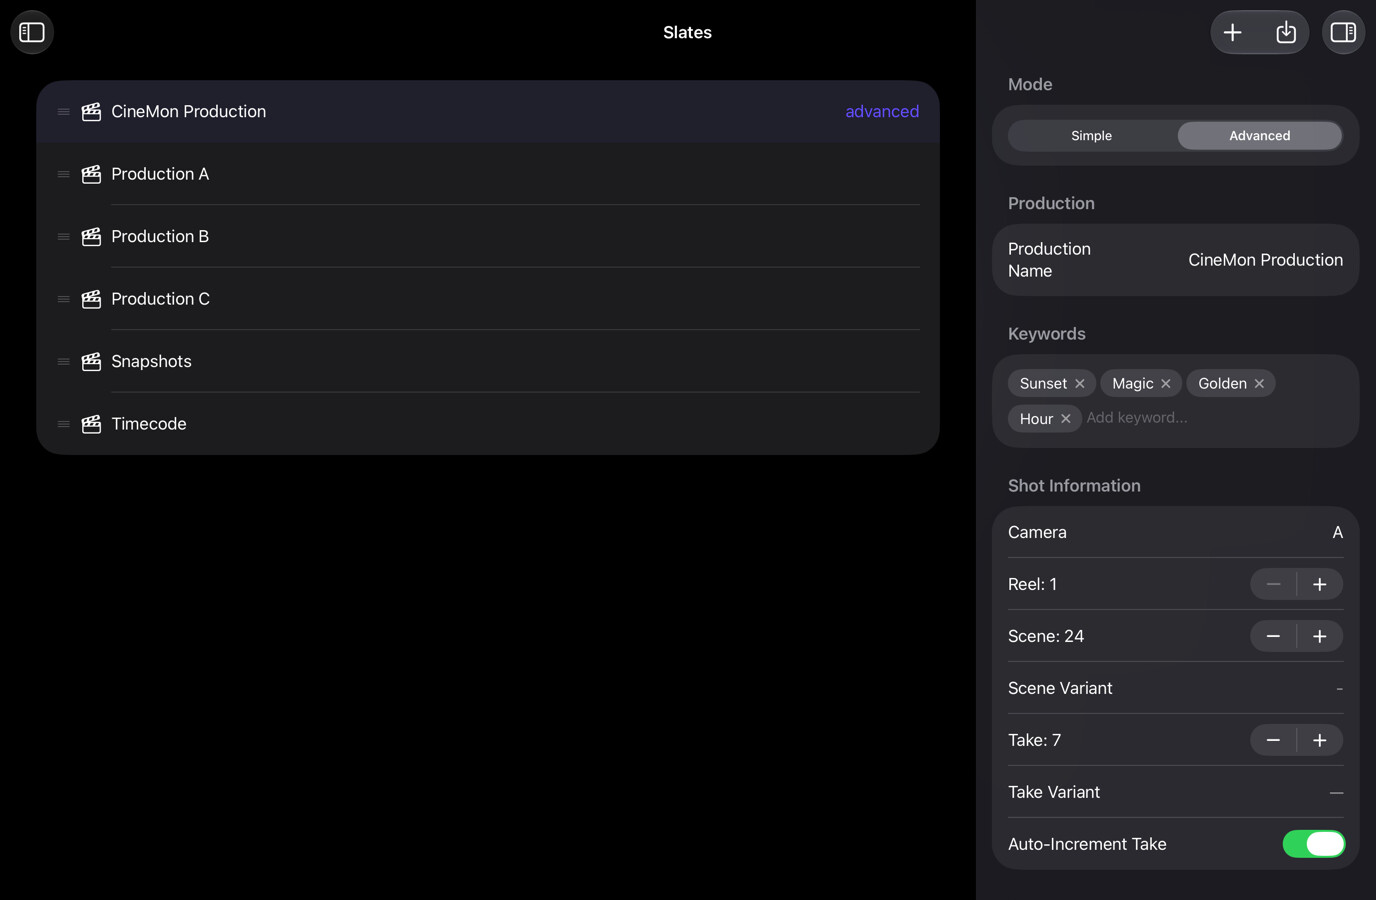This screenshot has height=900, width=1376.
Task: Add a new slate with plus icon
Action: (x=1233, y=32)
